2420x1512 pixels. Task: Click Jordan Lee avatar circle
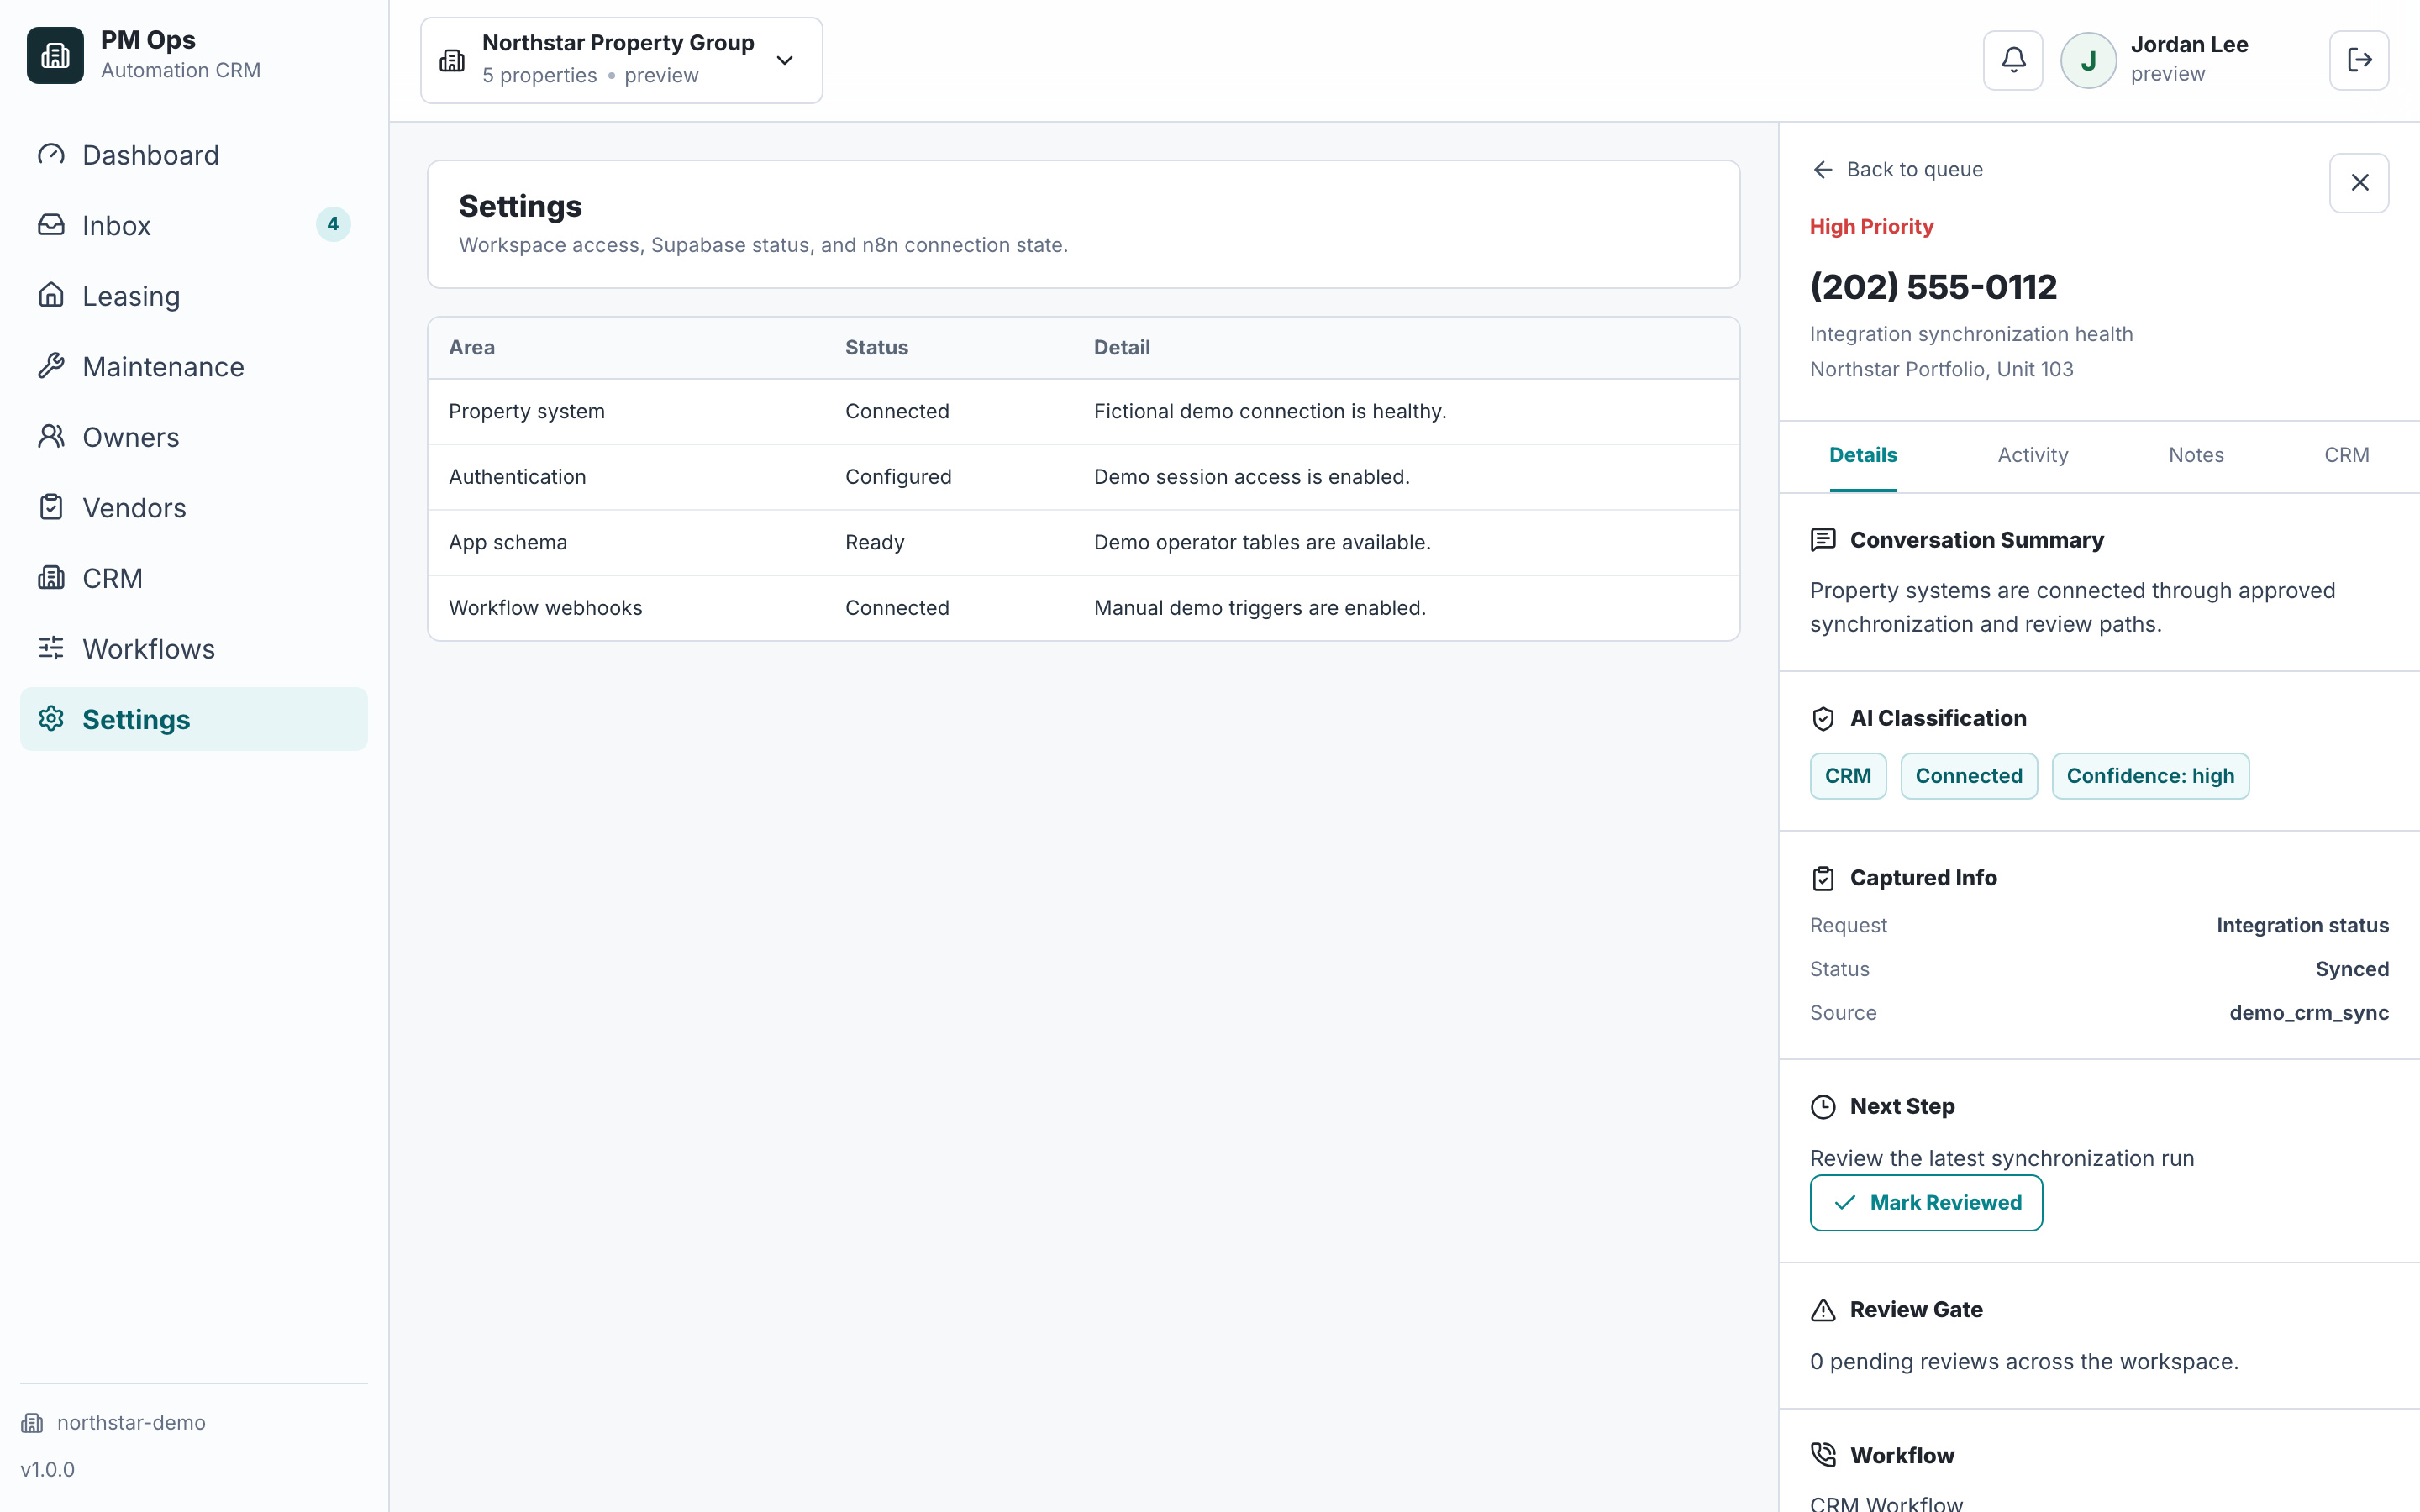coord(2088,60)
